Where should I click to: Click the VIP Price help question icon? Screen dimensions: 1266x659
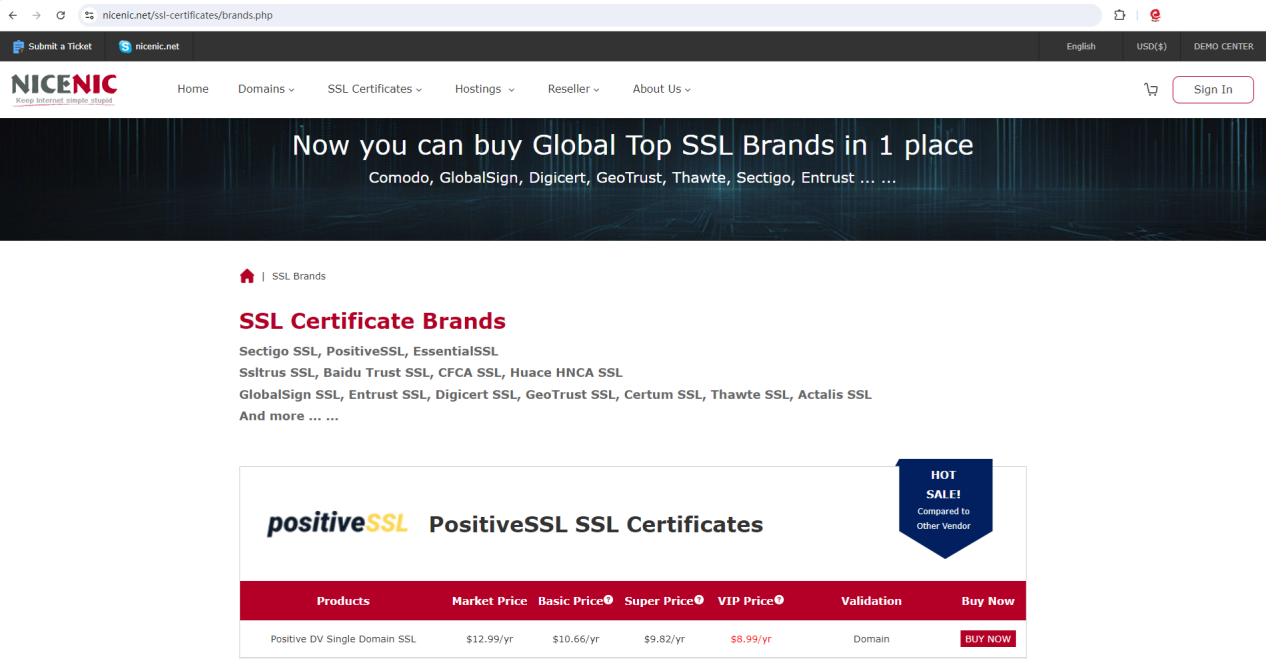click(778, 600)
